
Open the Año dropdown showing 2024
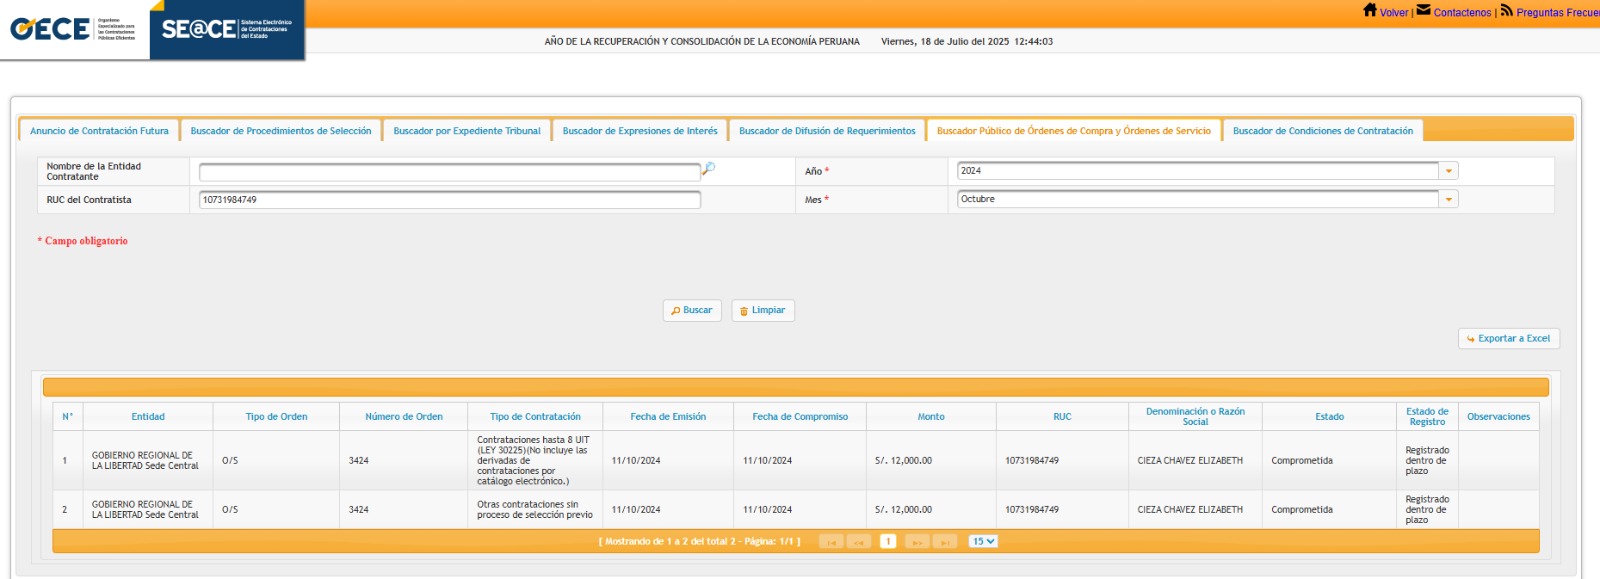(x=1448, y=171)
